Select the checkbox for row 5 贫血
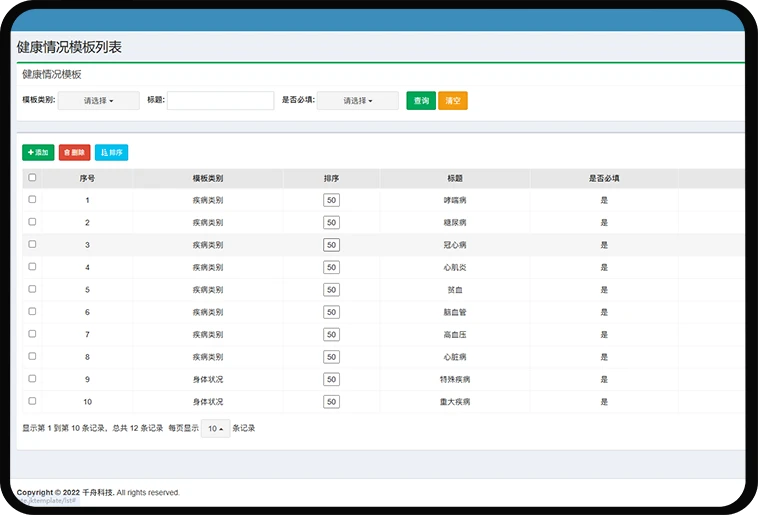 [32, 289]
